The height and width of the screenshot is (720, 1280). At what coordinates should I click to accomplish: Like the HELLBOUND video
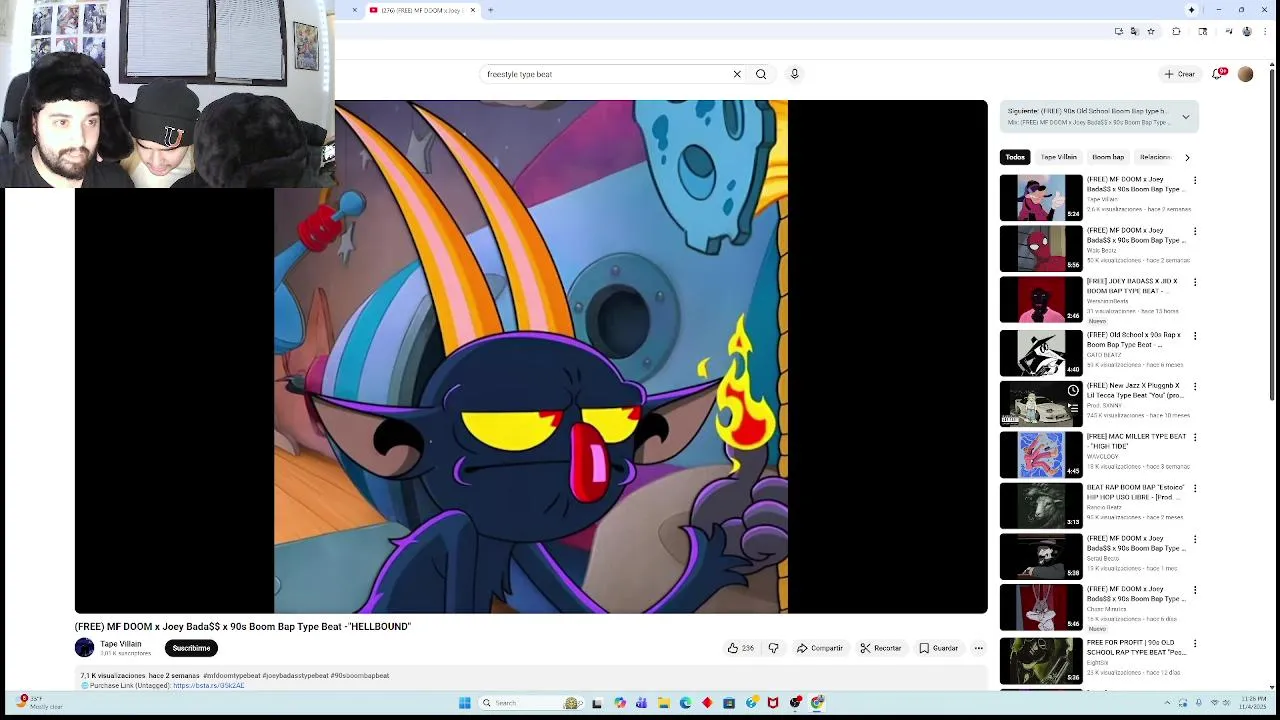(740, 648)
